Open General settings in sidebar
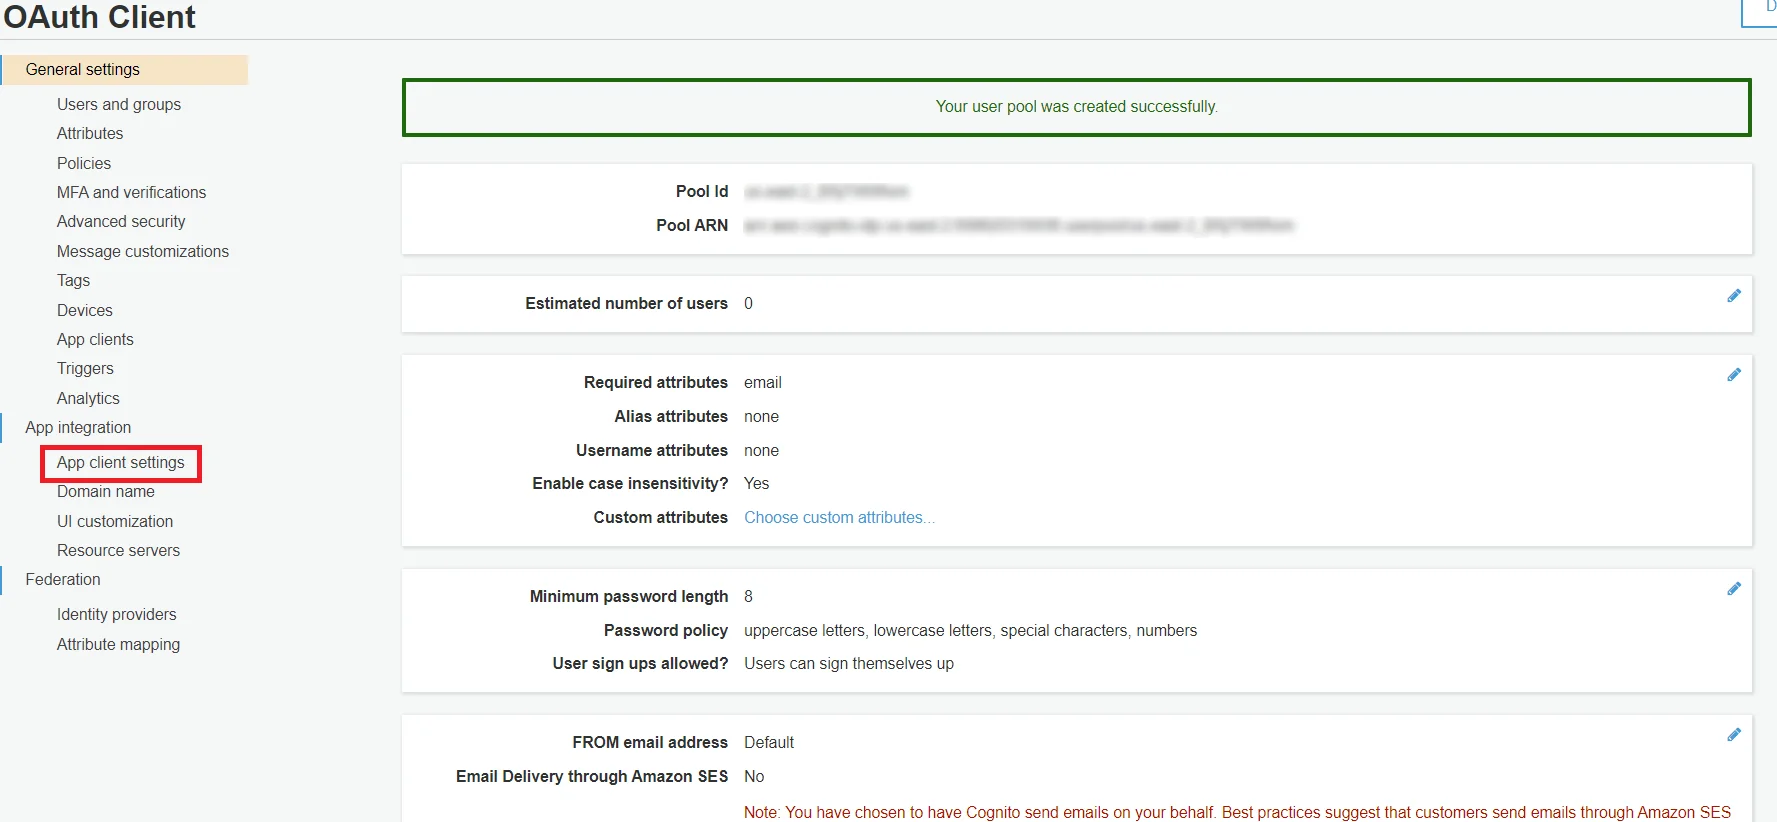The width and height of the screenshot is (1777, 822). [x=125, y=70]
